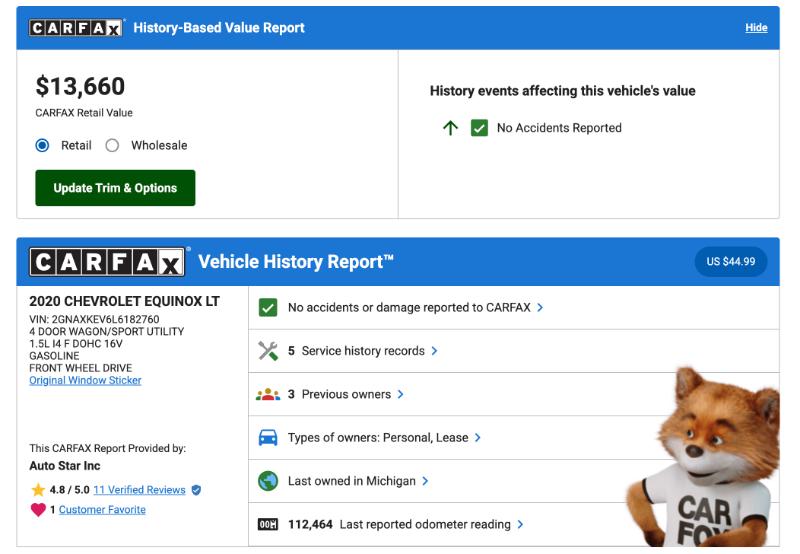
Task: Click the blue verified shield badge
Action: click(x=196, y=490)
